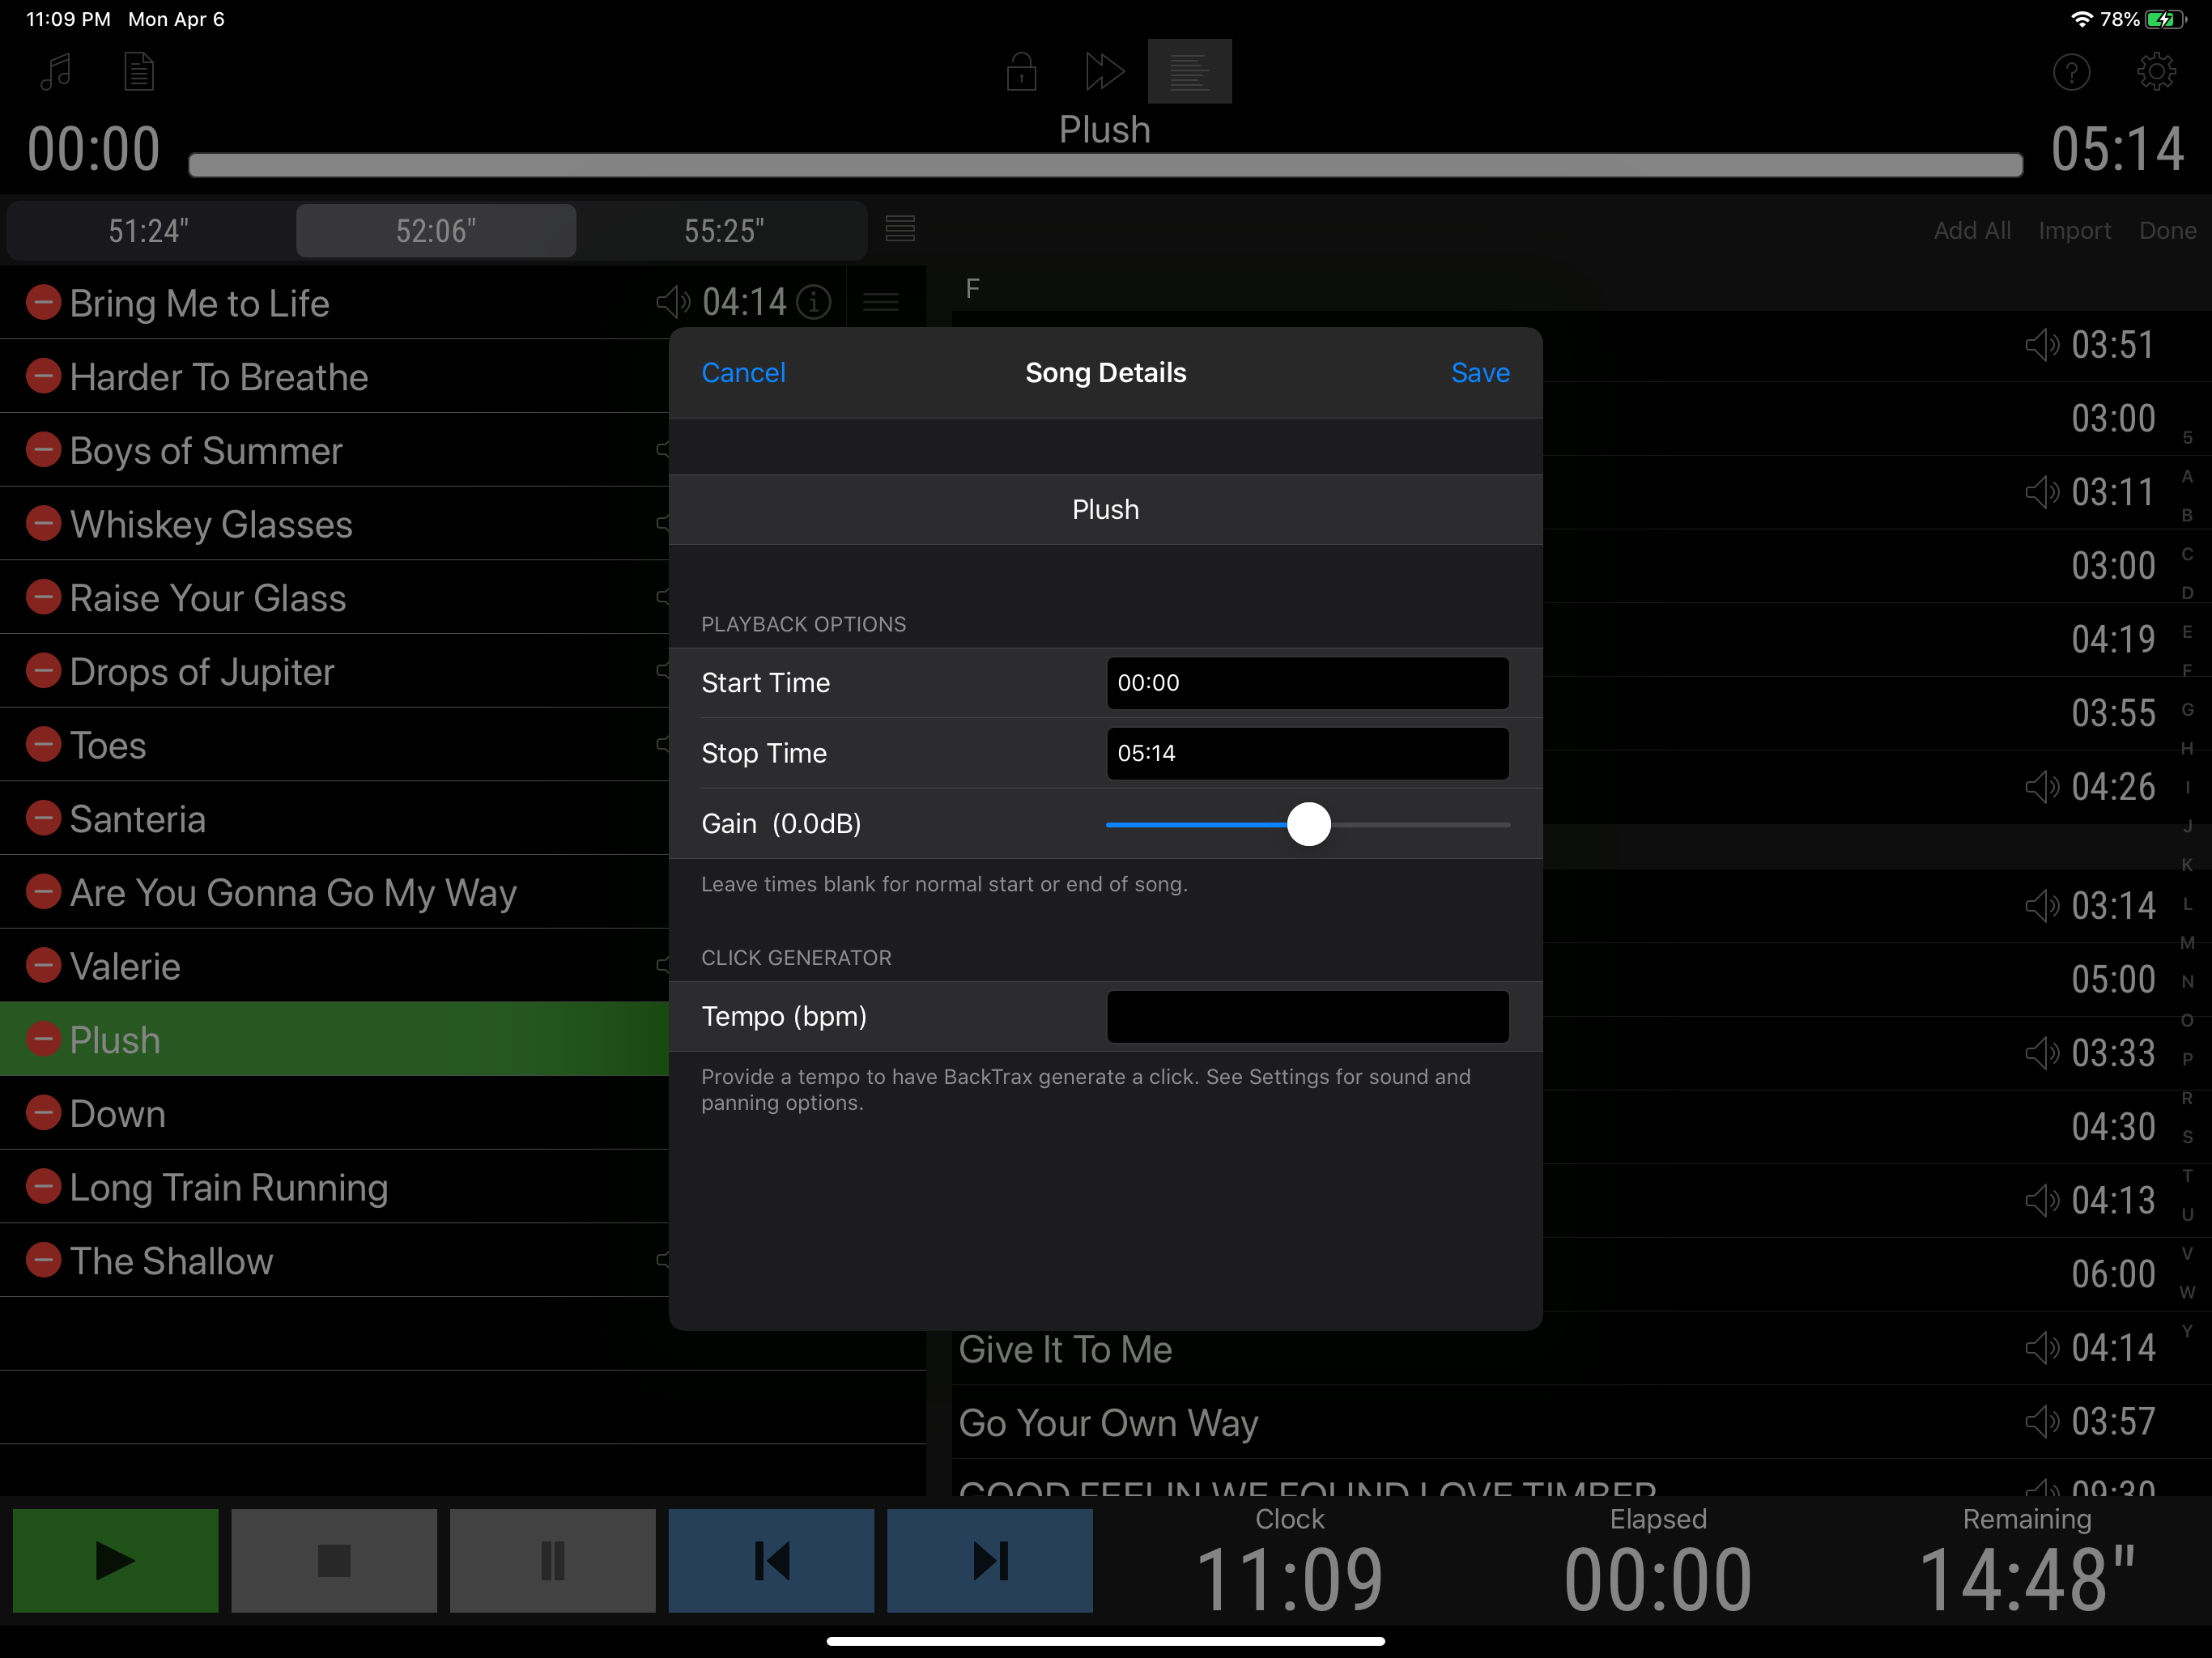The height and width of the screenshot is (1658, 2212).
Task: Open the document/lyrics icon in top bar
Action: coord(139,71)
